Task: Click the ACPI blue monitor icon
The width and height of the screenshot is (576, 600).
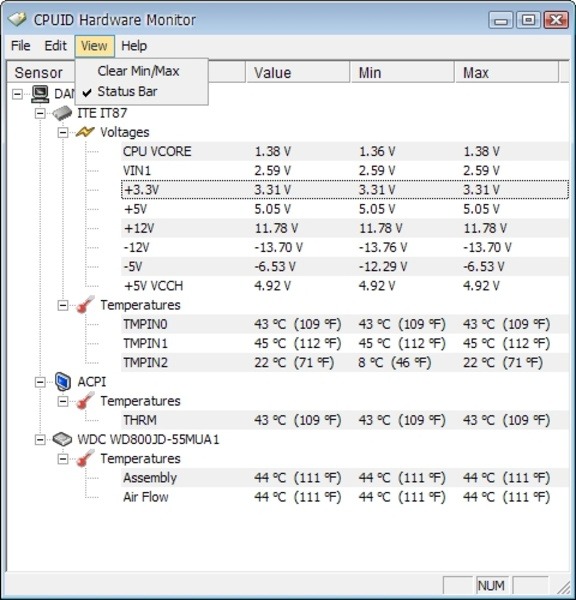Action: [63, 382]
